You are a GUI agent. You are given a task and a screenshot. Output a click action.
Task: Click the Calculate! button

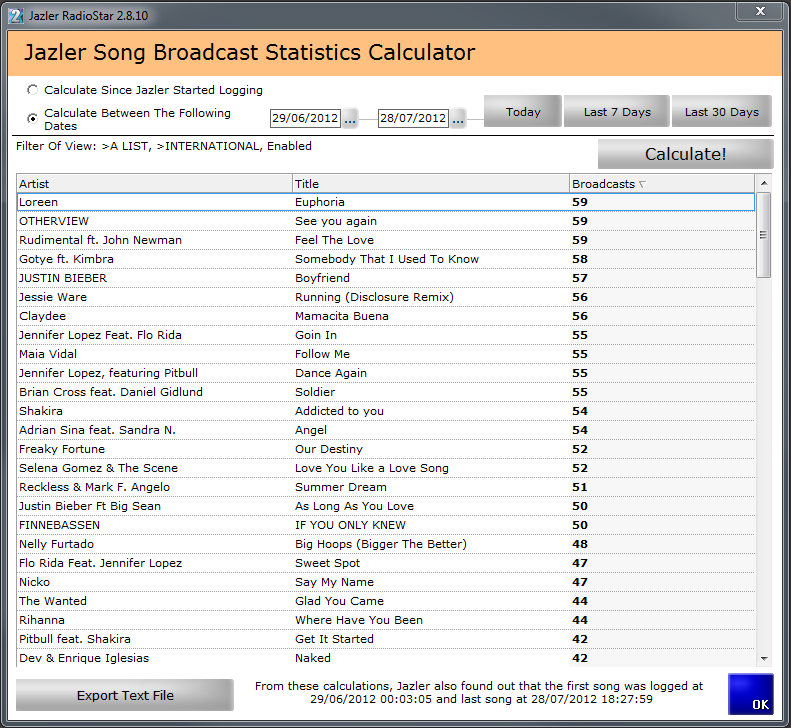coord(686,154)
